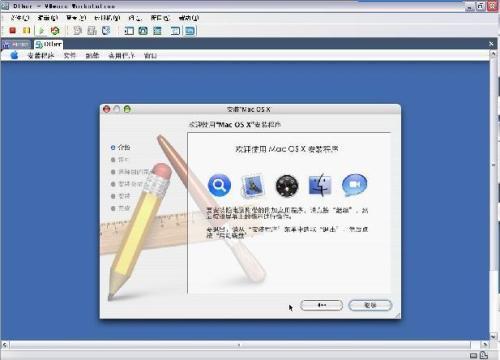Click the red Power Off toolbar icon
The width and height of the screenshot is (500, 360).
pyautogui.click(x=13, y=31)
